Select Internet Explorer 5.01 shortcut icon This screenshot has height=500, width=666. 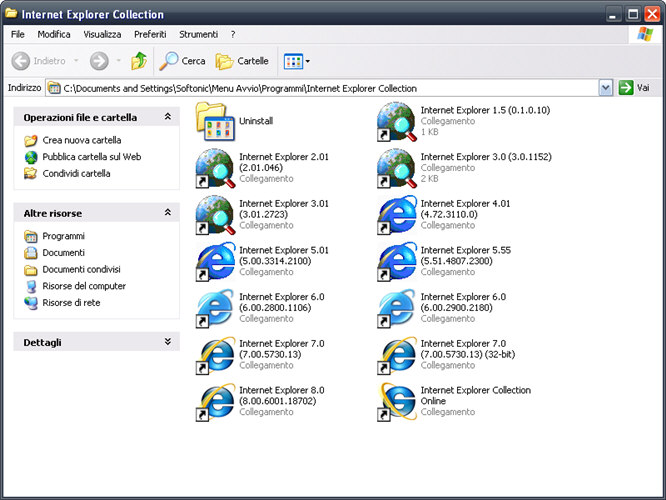pyautogui.click(x=215, y=262)
